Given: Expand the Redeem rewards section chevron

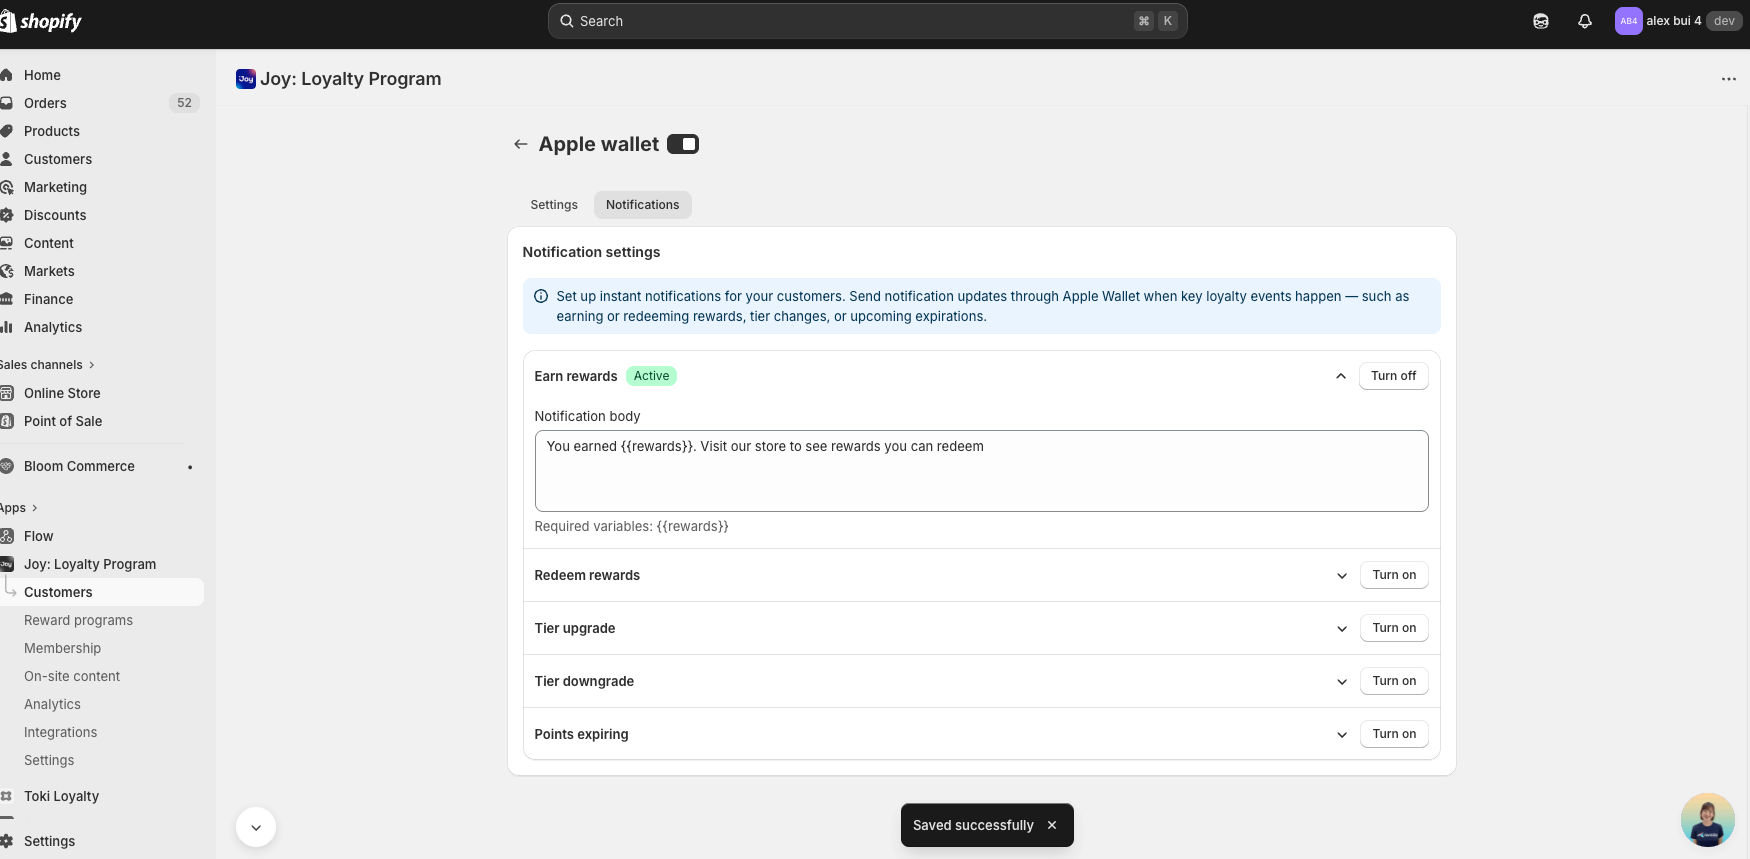Looking at the screenshot, I should (x=1342, y=575).
